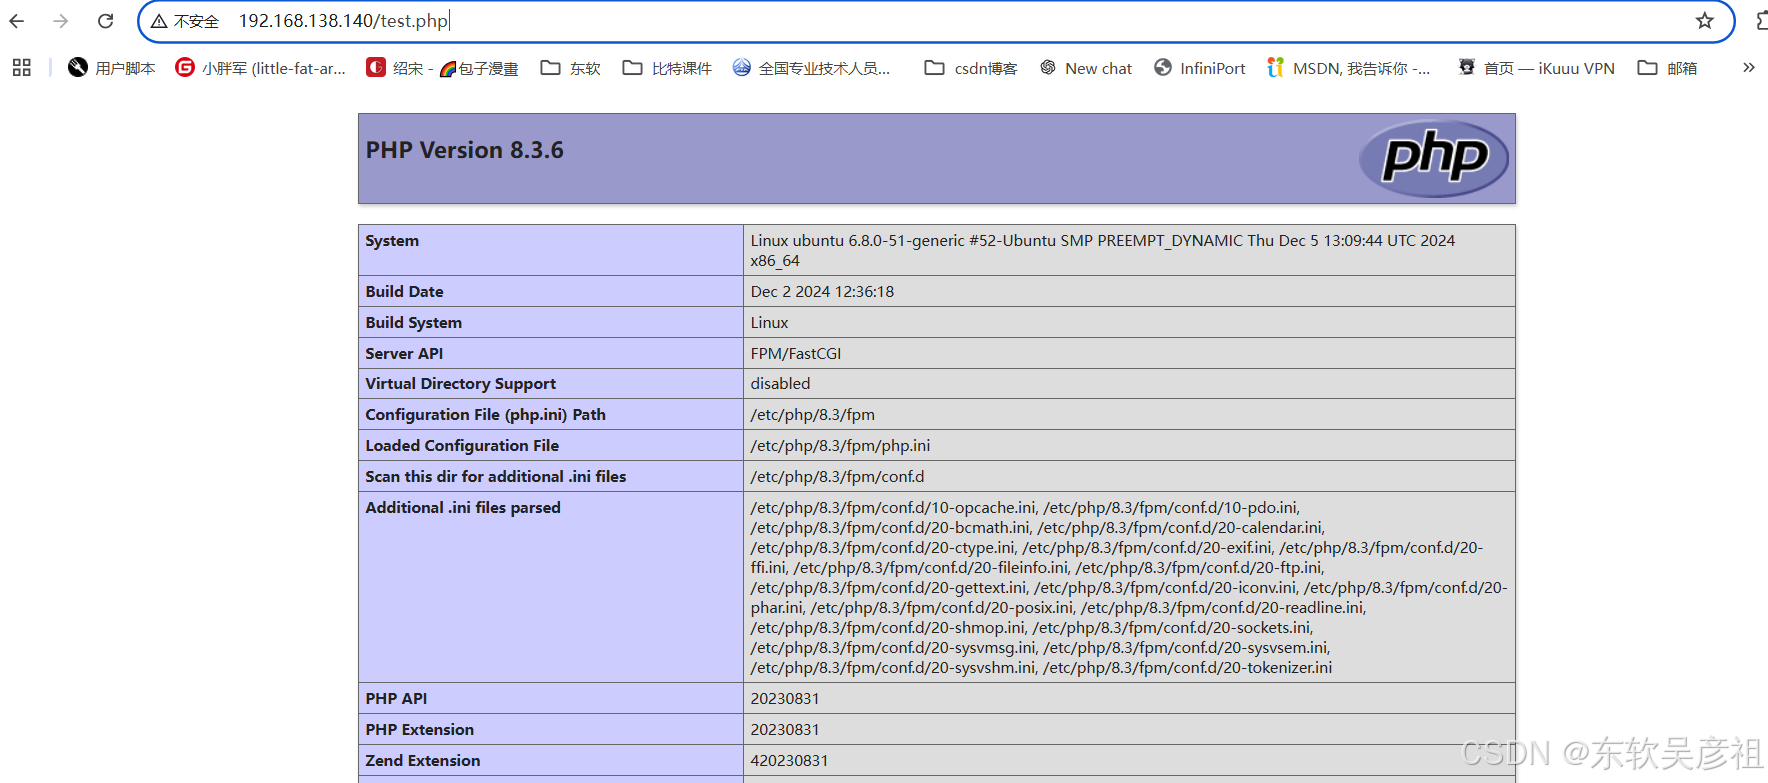Select the PHP Version 8.3.6 heading
Viewport: 1768px width, 783px height.
464,150
